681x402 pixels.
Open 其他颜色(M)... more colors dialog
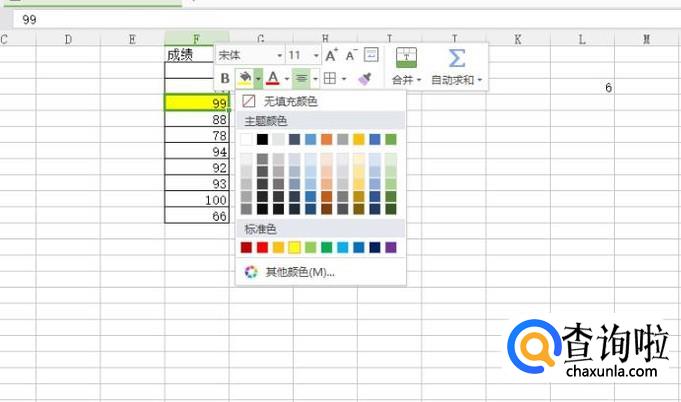click(x=320, y=272)
